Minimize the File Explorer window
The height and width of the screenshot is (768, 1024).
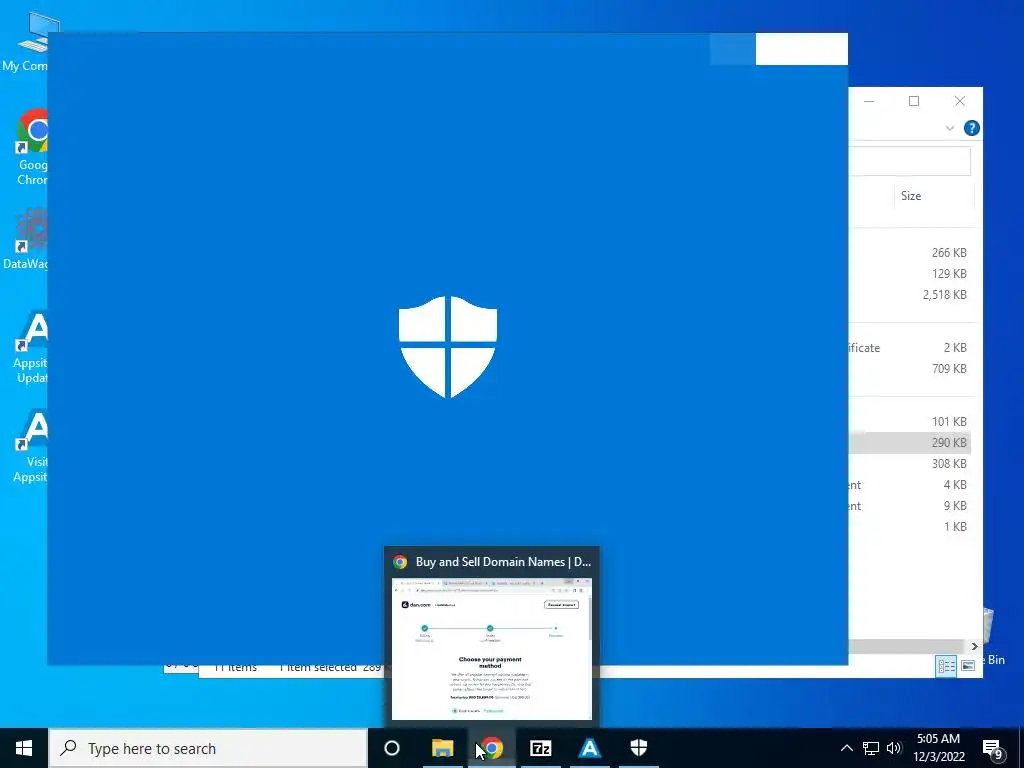[x=869, y=101]
